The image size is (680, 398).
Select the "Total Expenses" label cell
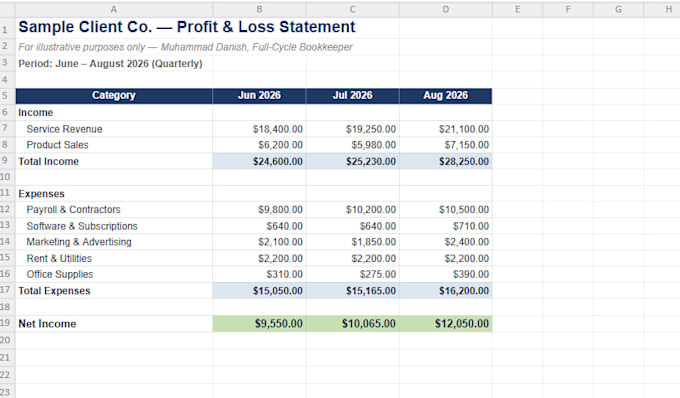tap(114, 291)
